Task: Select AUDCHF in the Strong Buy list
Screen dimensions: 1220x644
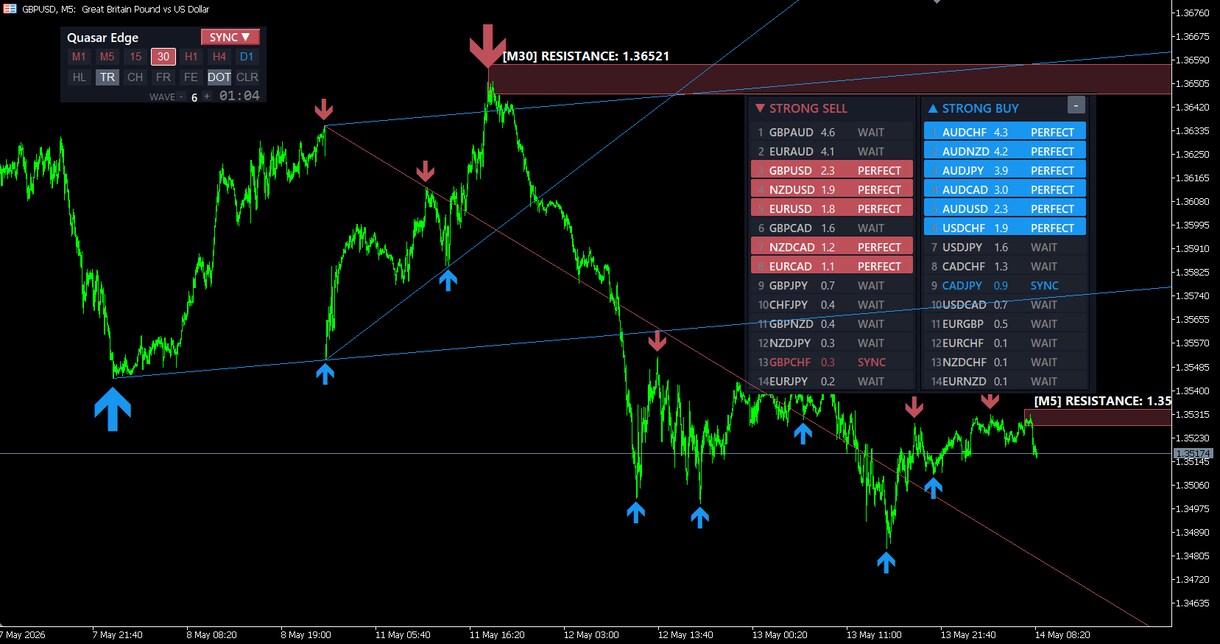Action: click(1005, 132)
